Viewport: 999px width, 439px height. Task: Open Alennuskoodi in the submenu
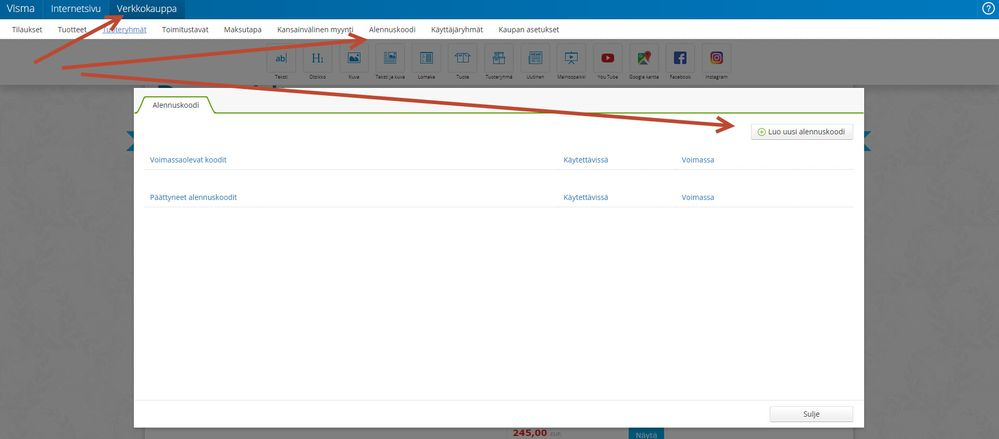click(x=392, y=29)
